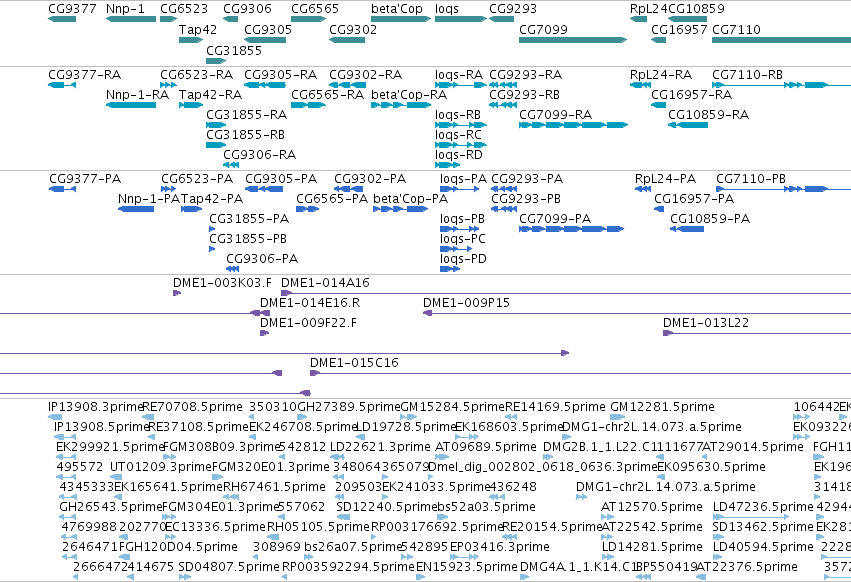The width and height of the screenshot is (851, 582).
Task: Select the CG16957-RA transcript label
Action: [x=691, y=94]
